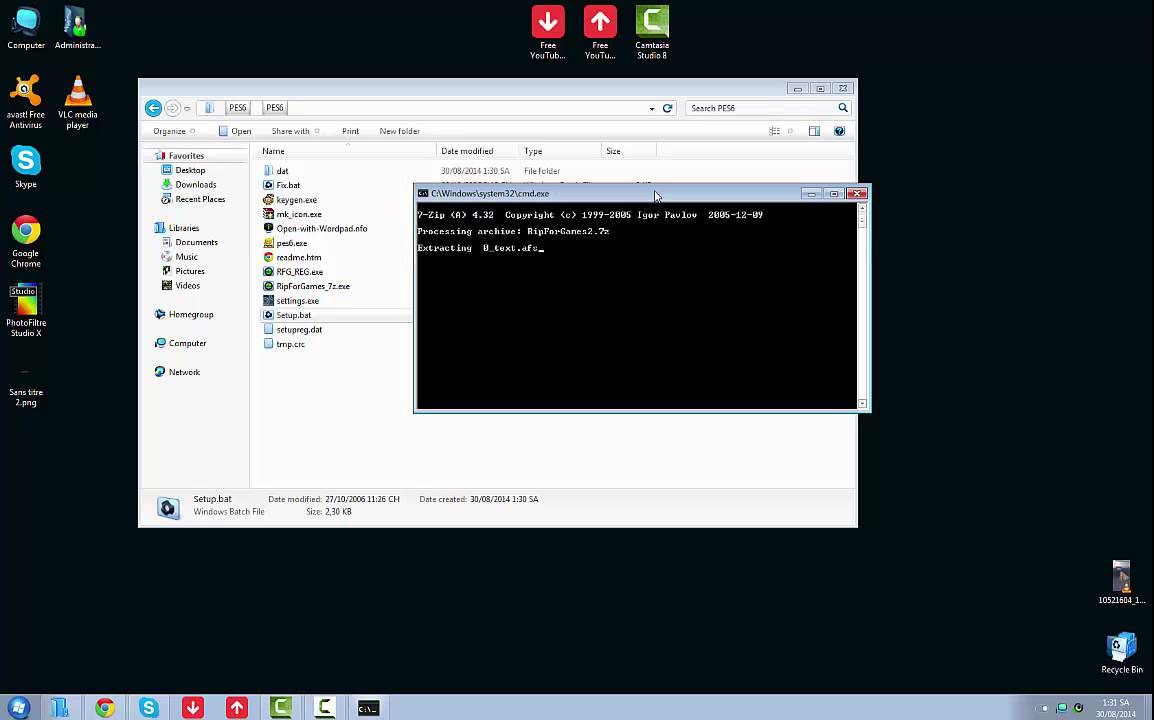Click the Chrome taskbar icon
1154x720 pixels.
[x=105, y=707]
